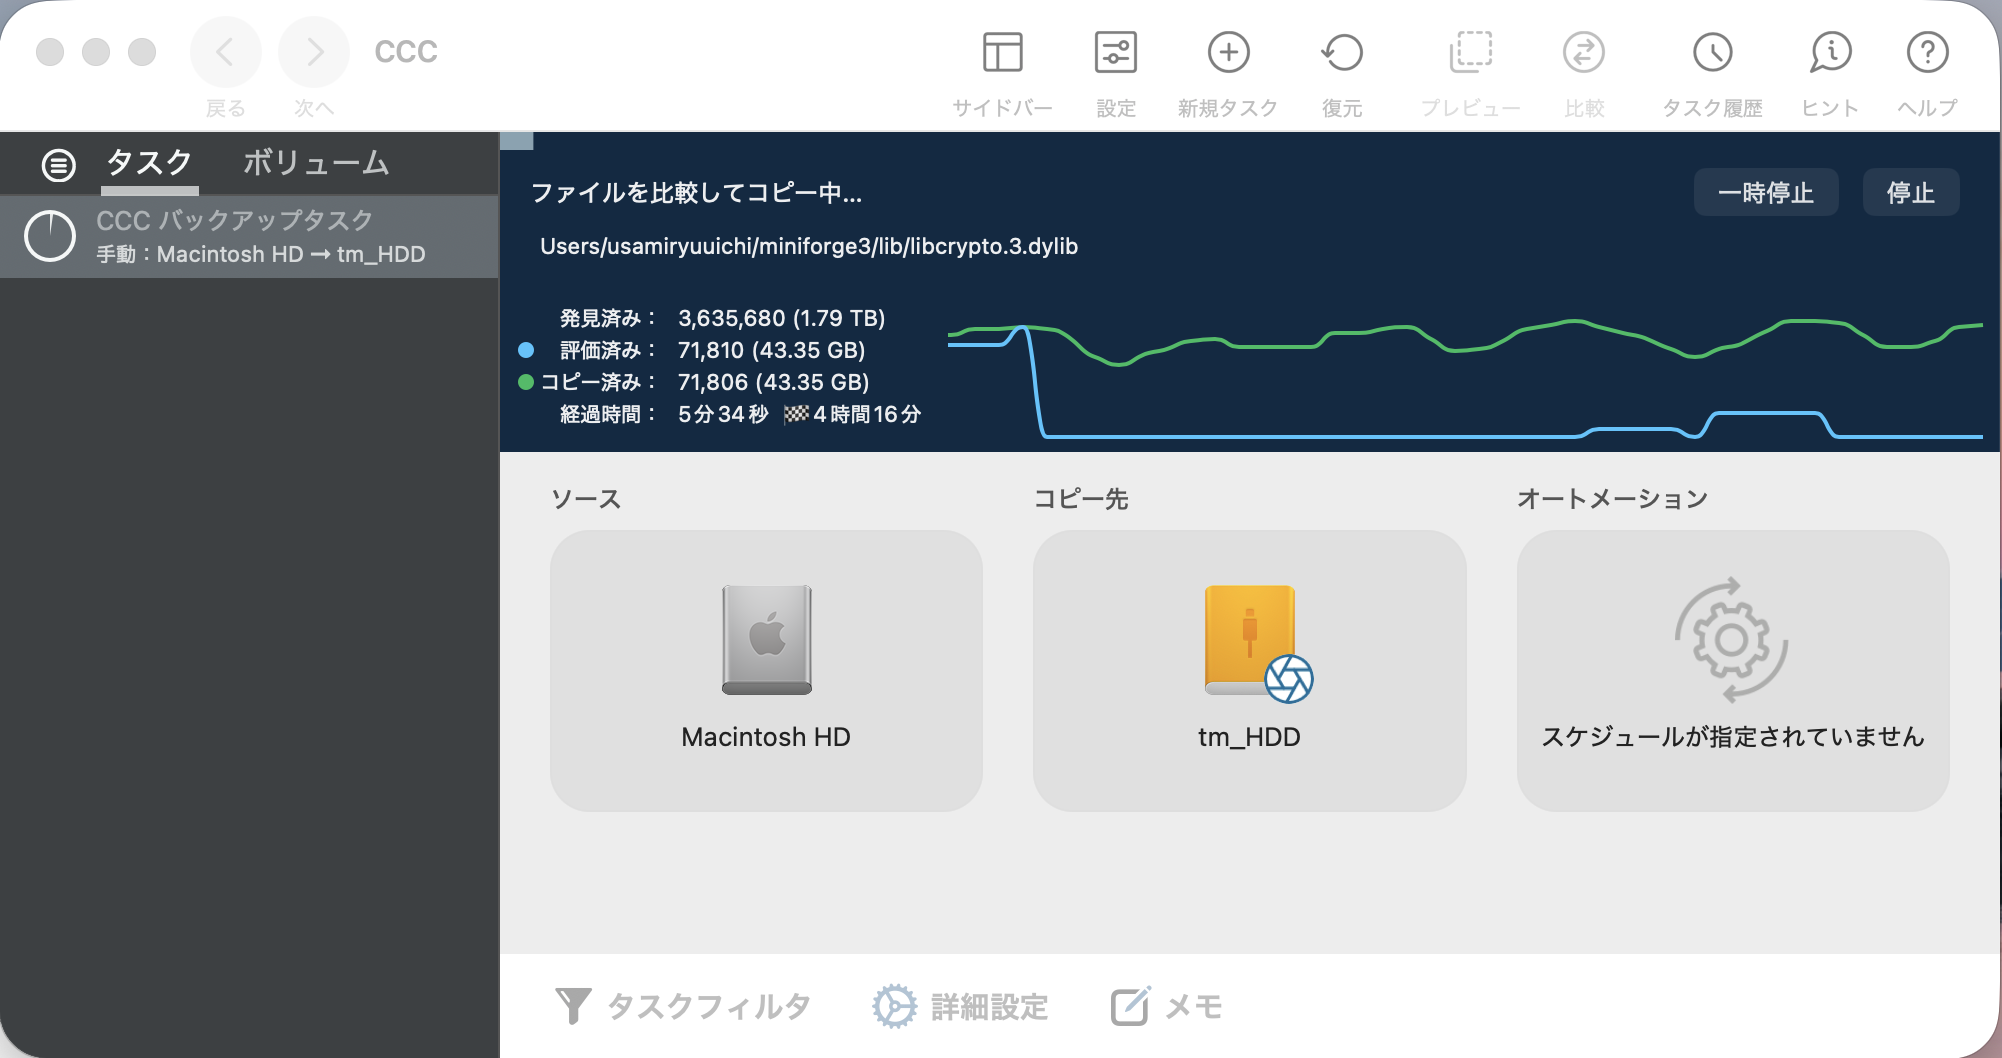2002x1058 pixels.
Task: Open the ヒント tips icon
Action: click(1830, 54)
